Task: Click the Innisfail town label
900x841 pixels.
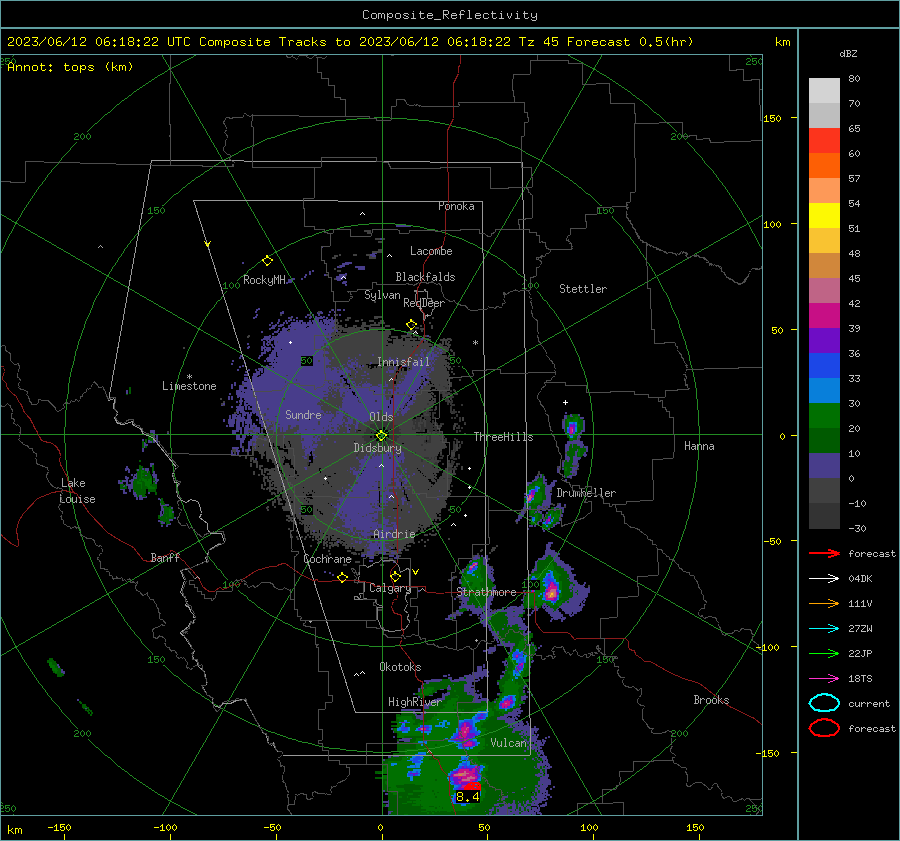Action: tap(403, 362)
